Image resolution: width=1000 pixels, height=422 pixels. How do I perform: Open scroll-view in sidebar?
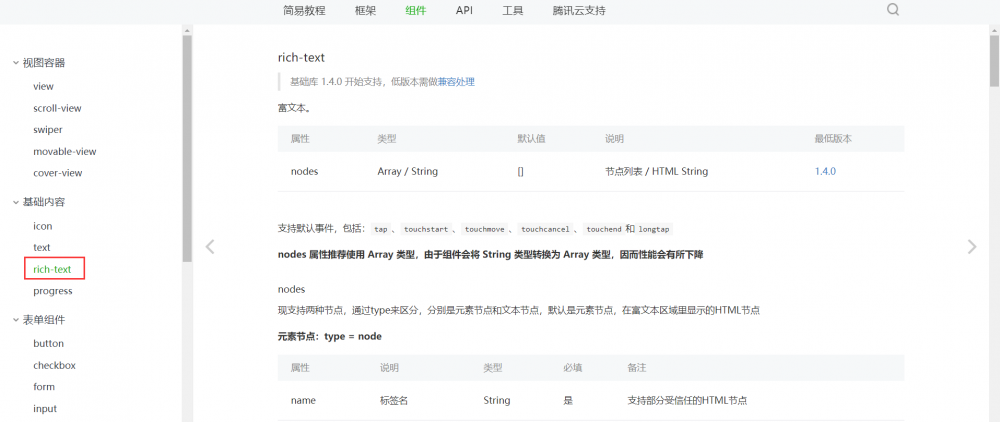coord(57,108)
